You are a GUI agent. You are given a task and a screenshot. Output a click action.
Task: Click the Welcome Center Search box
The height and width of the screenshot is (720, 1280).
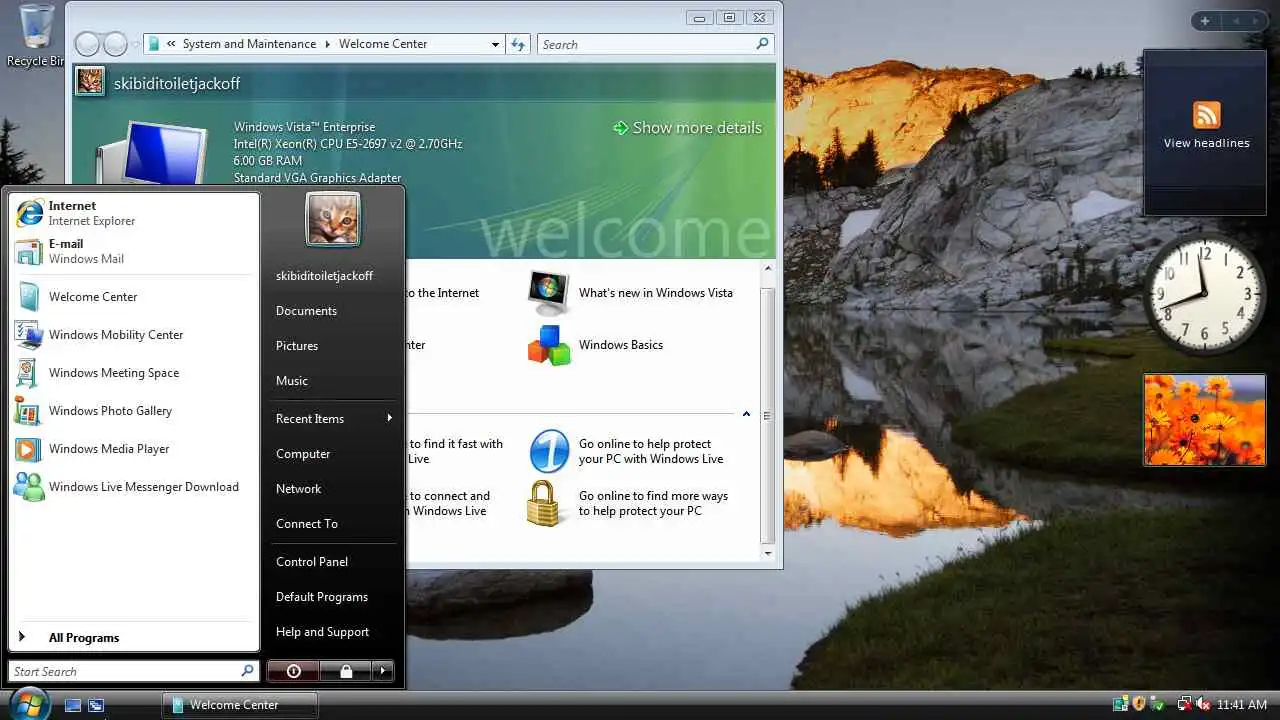coord(656,44)
